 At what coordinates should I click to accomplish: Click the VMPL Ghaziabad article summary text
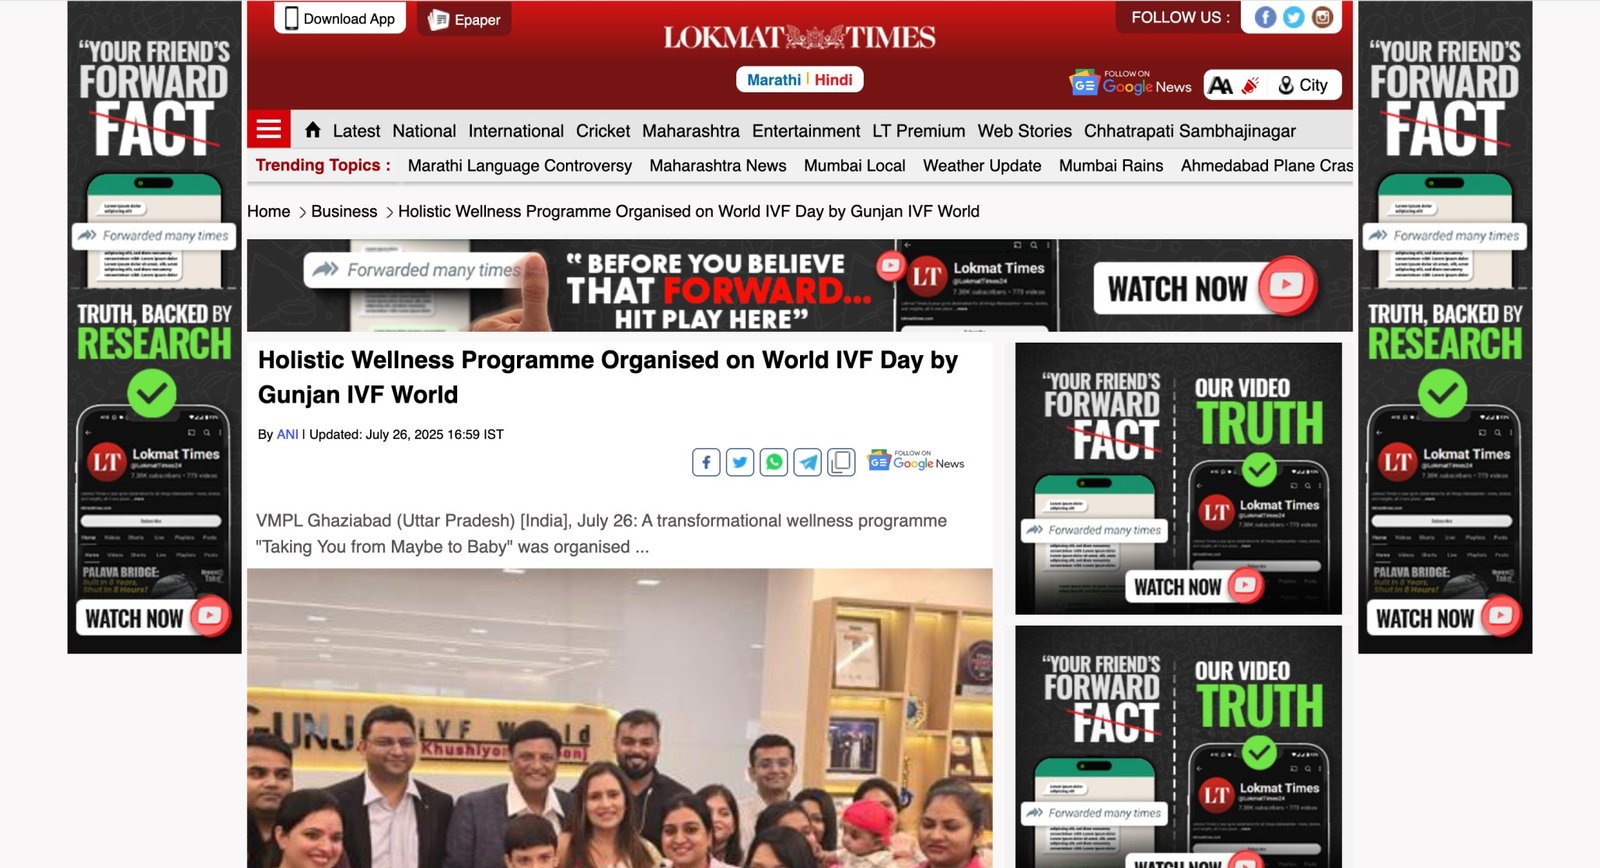(x=601, y=534)
